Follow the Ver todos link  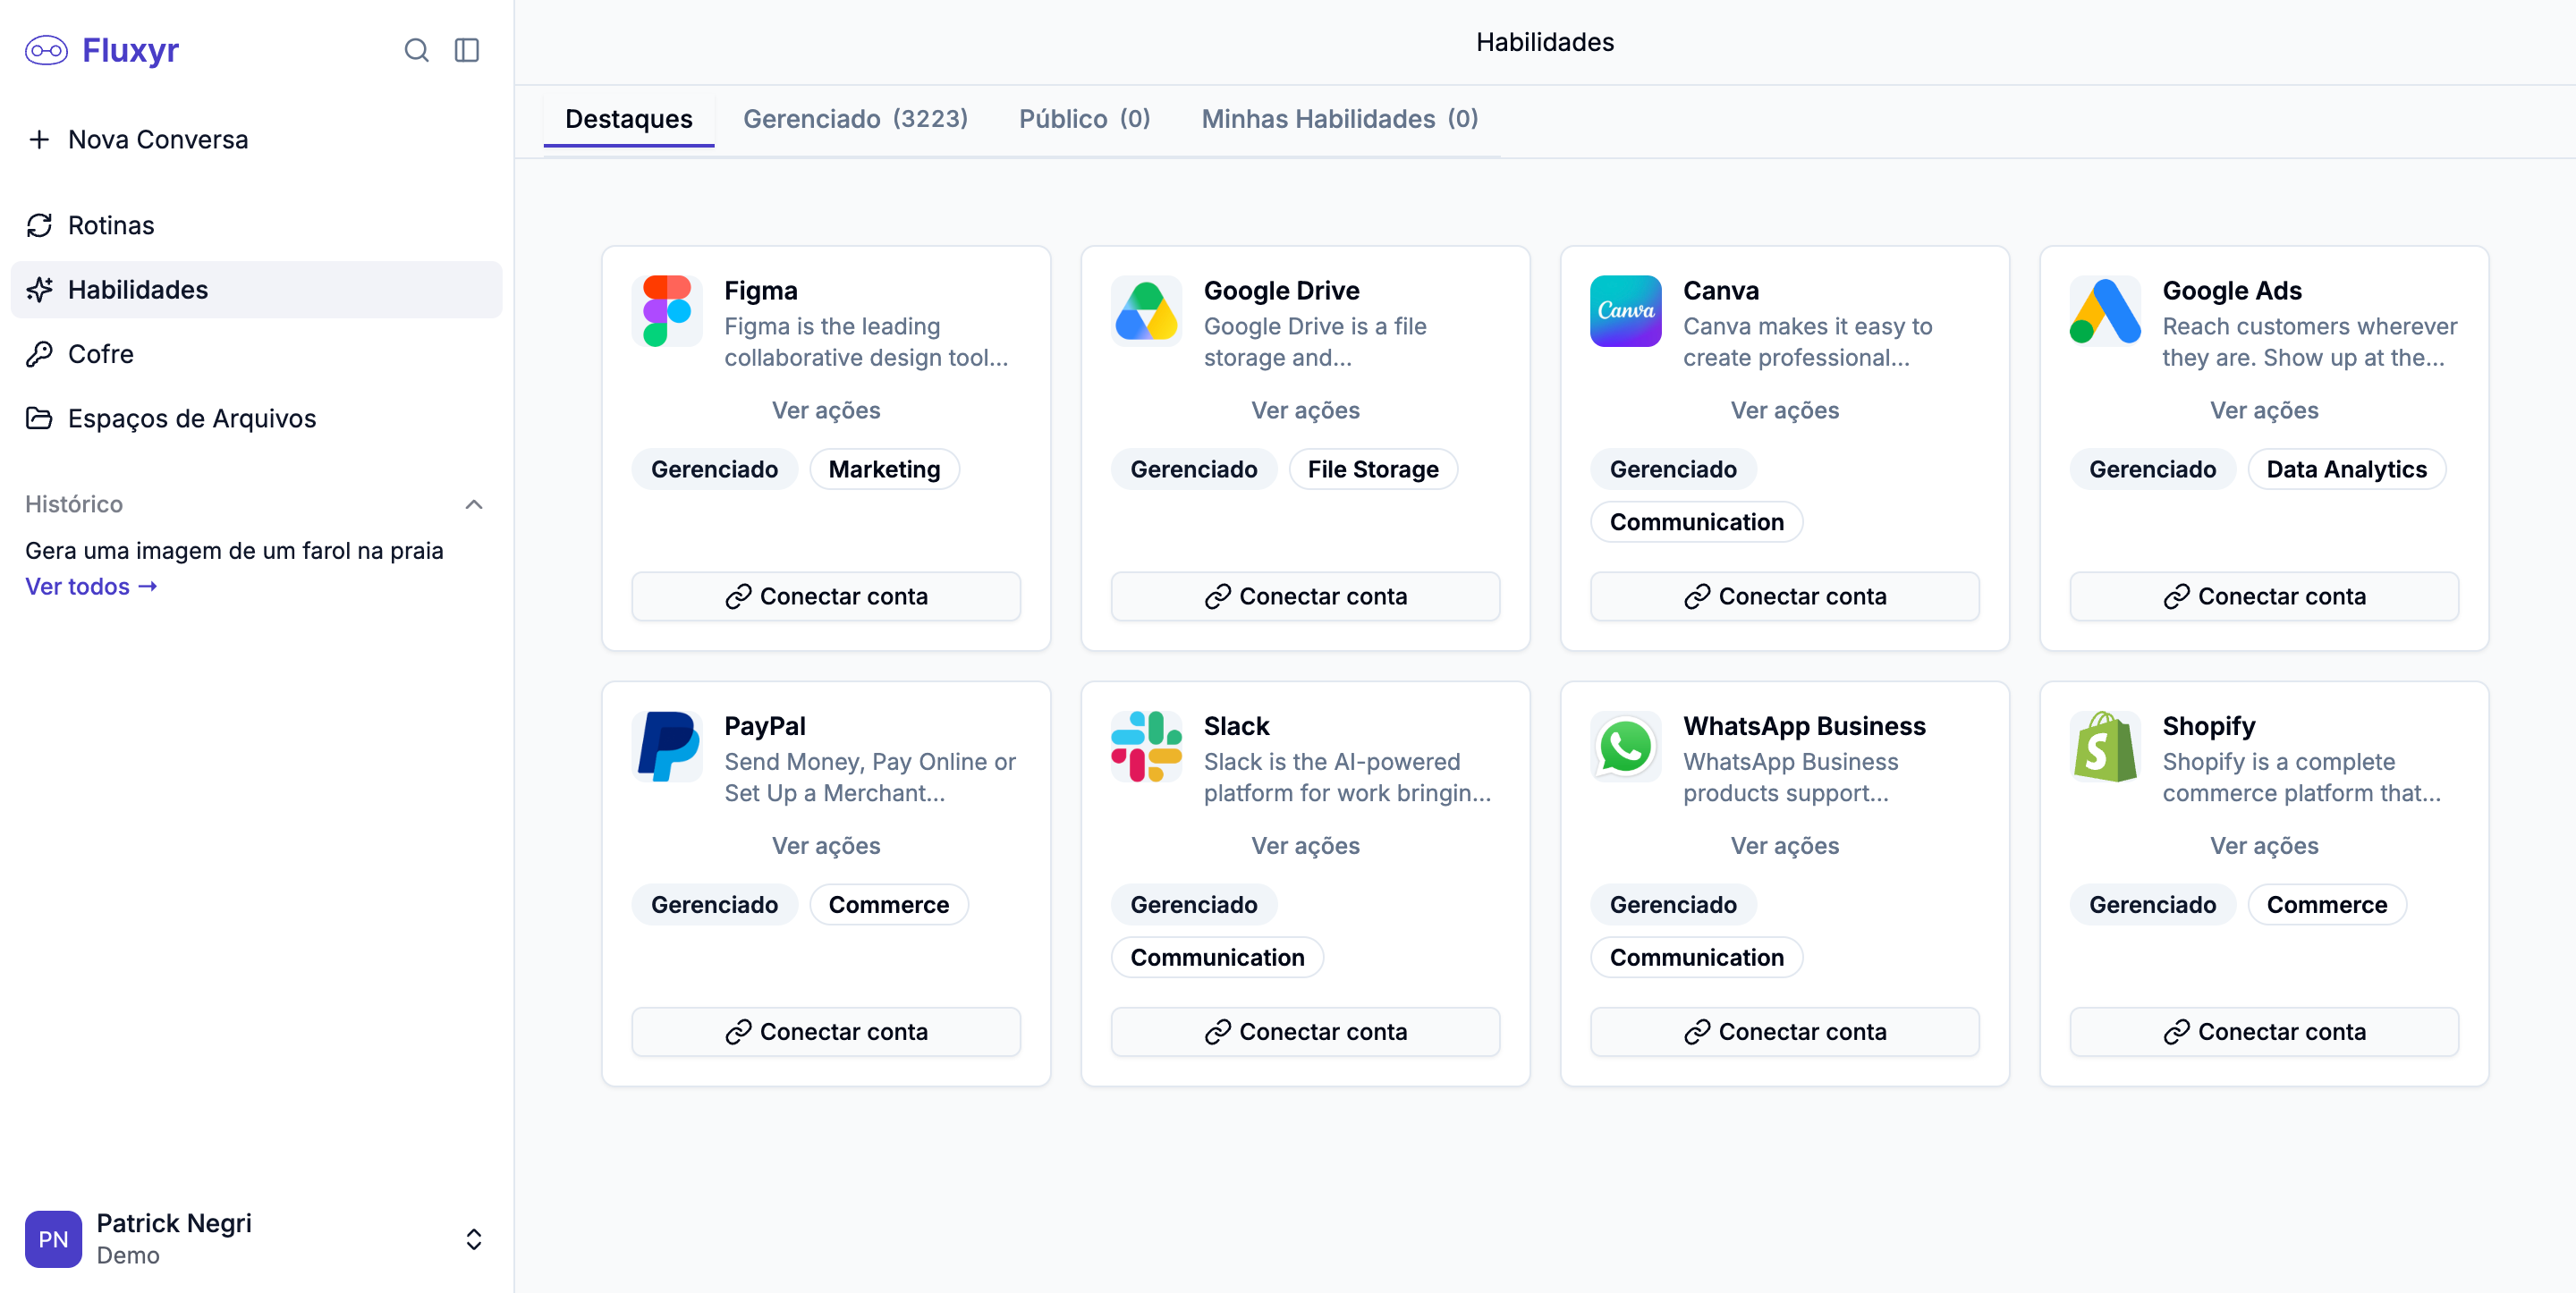[91, 586]
